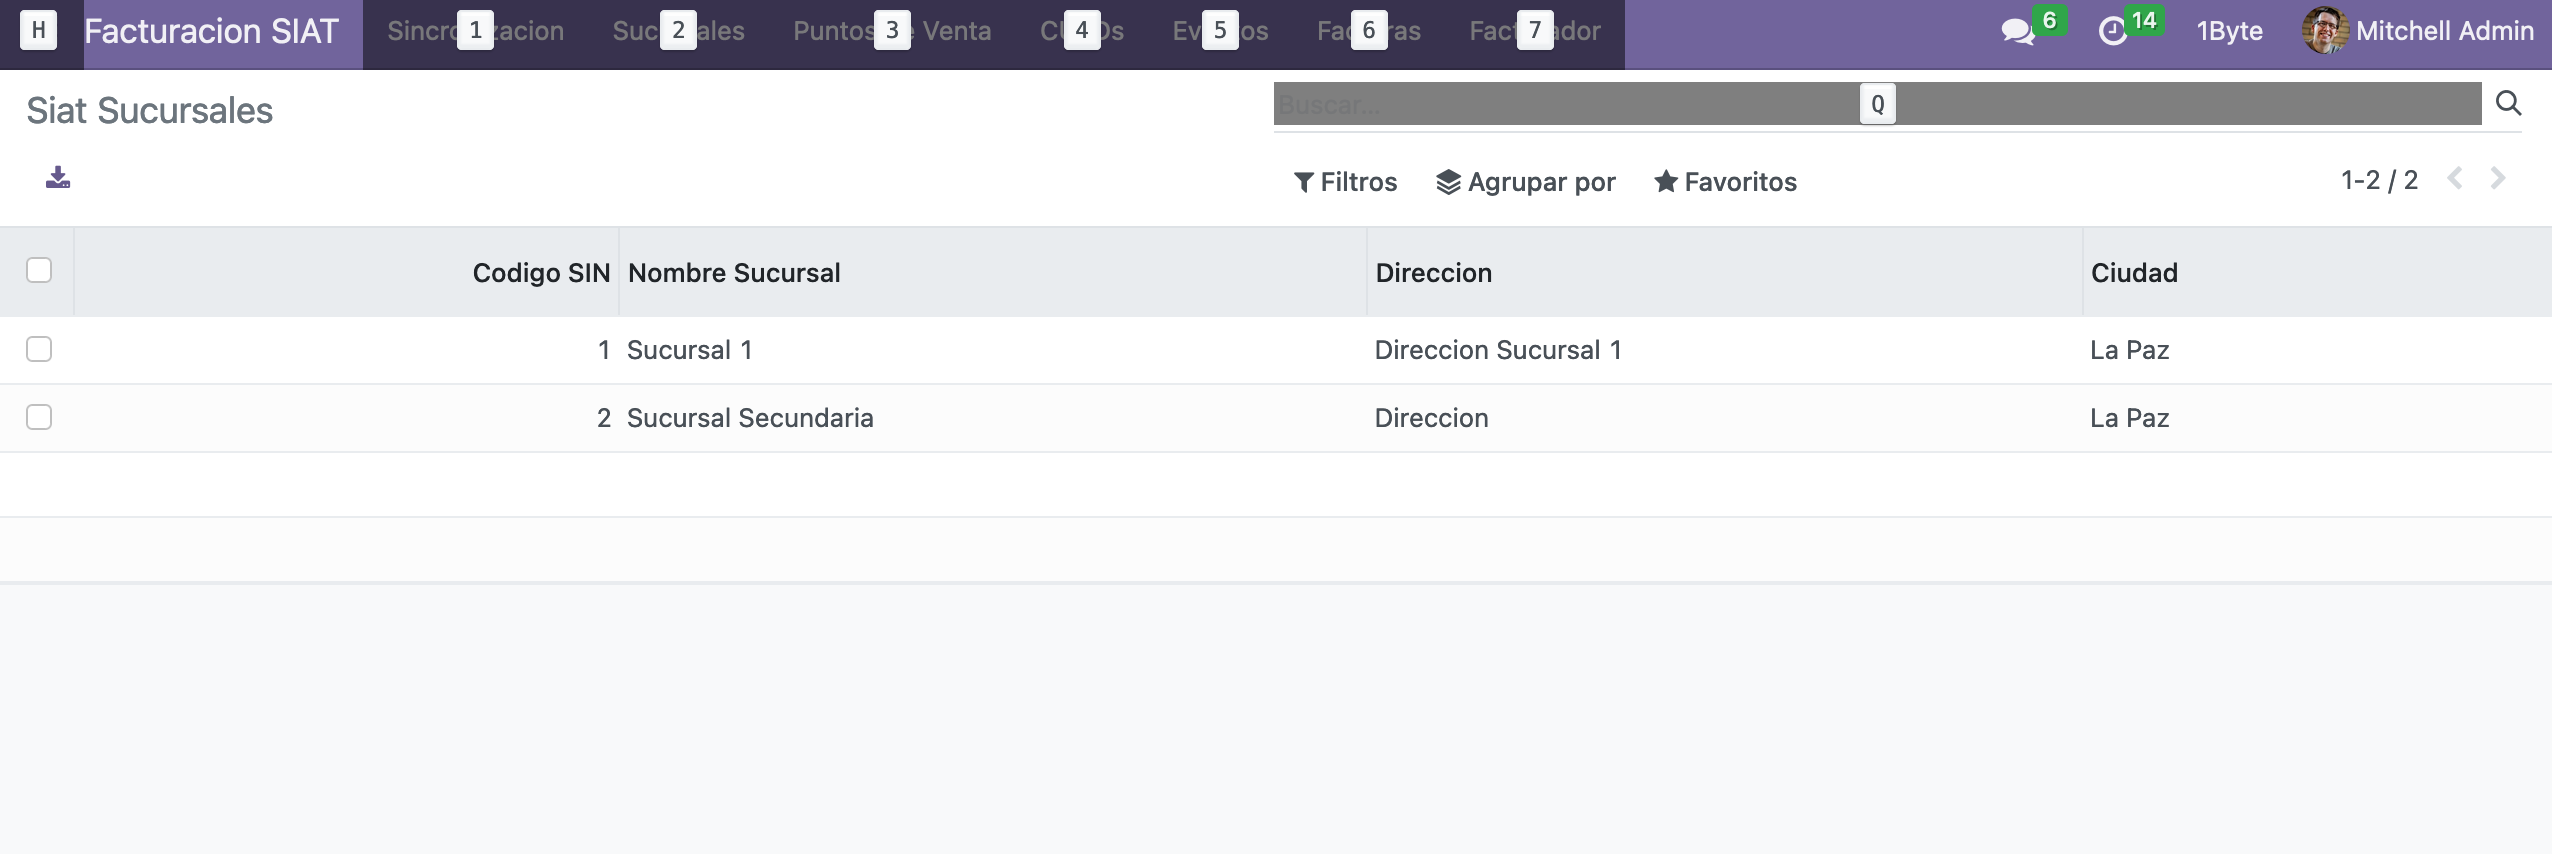This screenshot has height=854, width=2552.
Task: Go to next page arrow
Action: [2498, 179]
